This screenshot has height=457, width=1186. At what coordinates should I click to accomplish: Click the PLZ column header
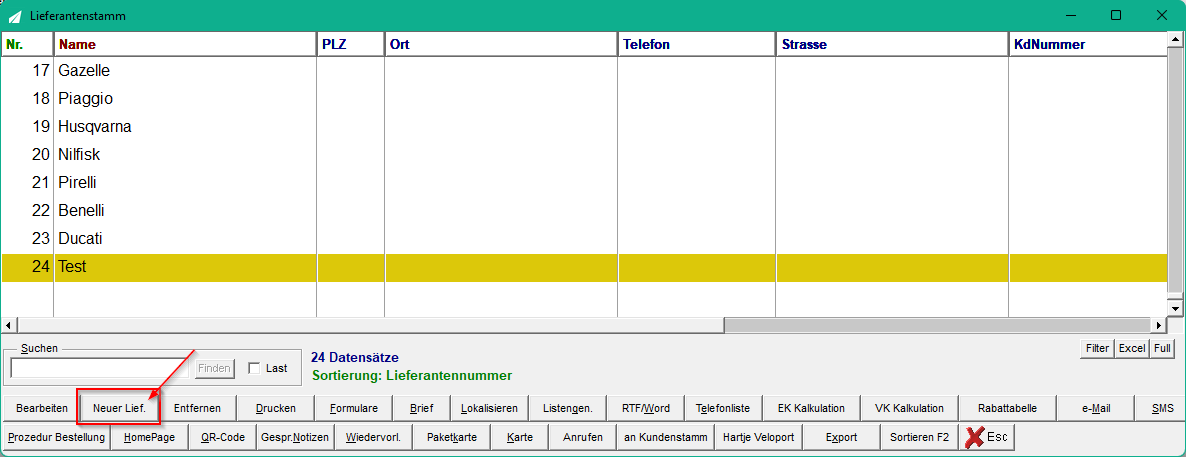pos(350,44)
